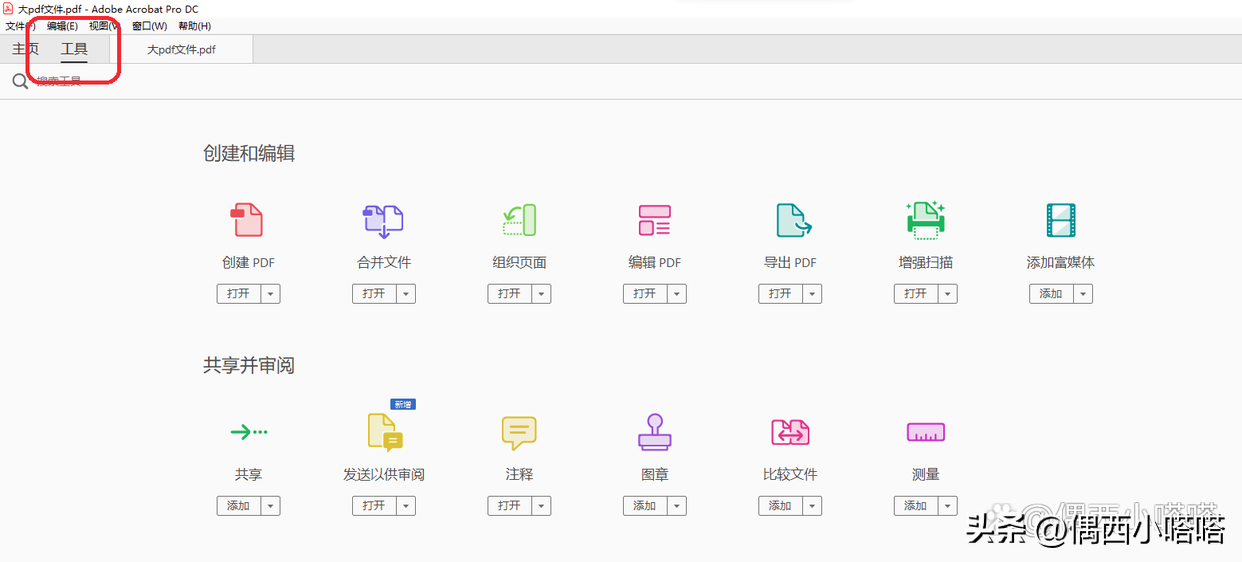
Task: Expand dropdown arrow under 比较文件
Action: click(813, 506)
